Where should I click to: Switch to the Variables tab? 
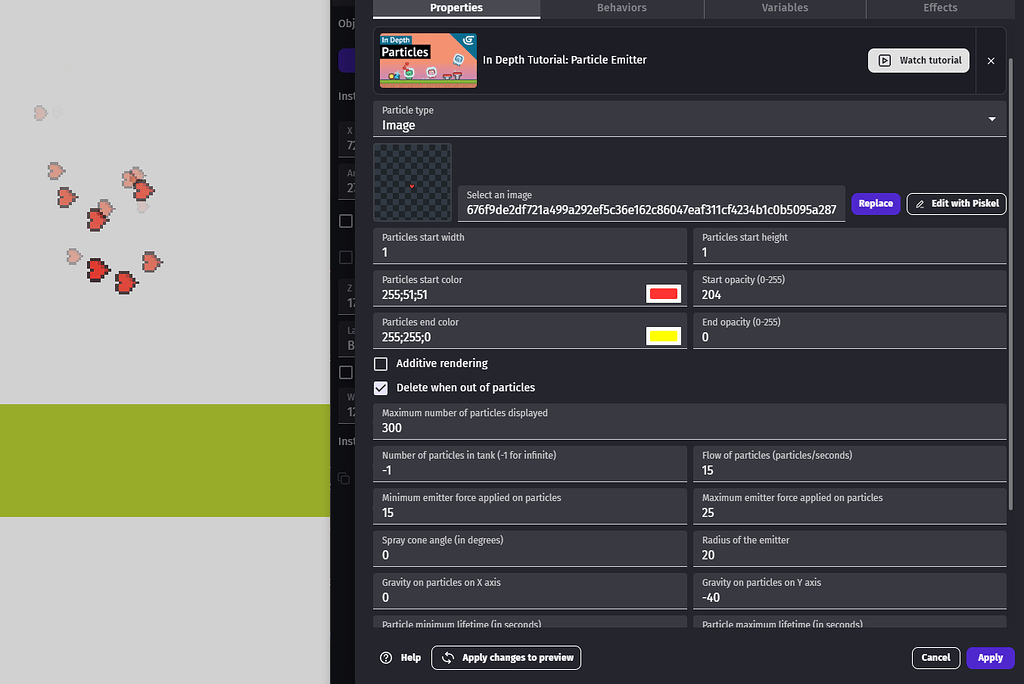click(x=784, y=7)
